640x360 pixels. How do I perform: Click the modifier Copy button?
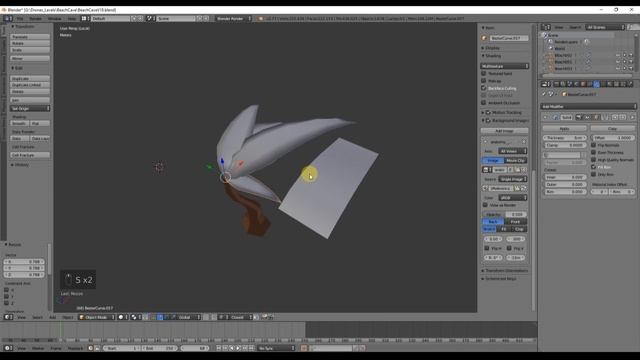tap(612, 129)
